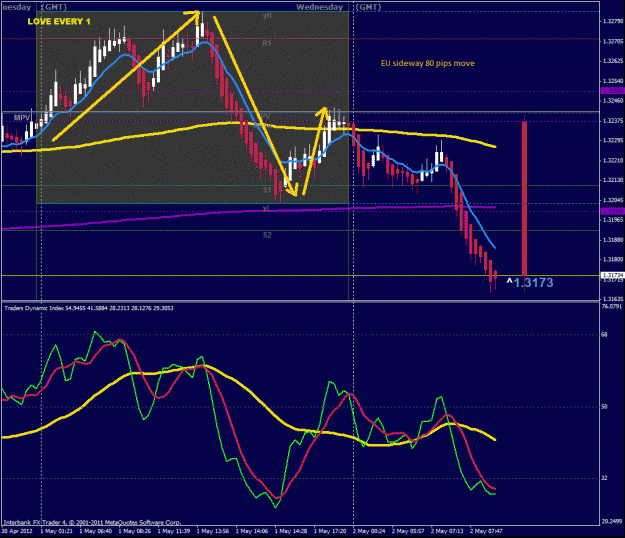Viewport: 625px width, 538px height.
Task: Click the "Wednesday" day label
Action: point(319,7)
